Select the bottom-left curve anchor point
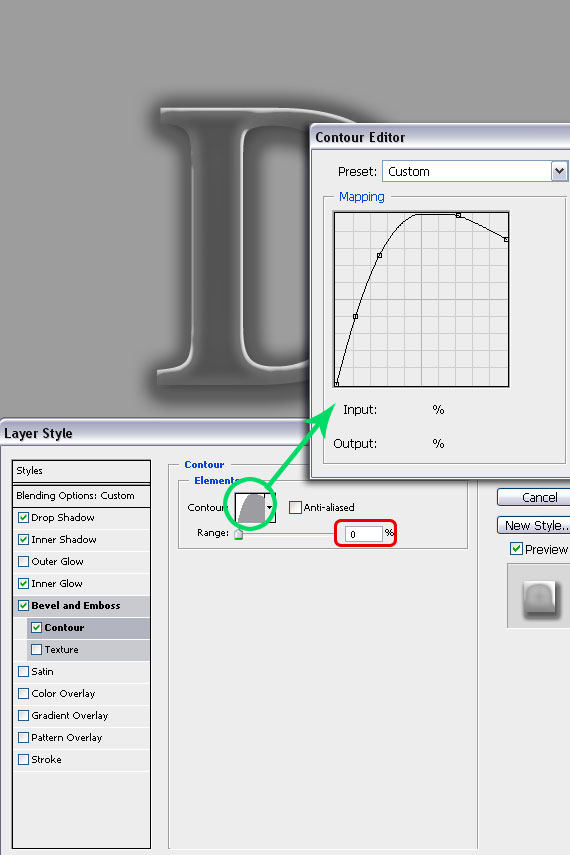This screenshot has width=570, height=855. pyautogui.click(x=337, y=384)
